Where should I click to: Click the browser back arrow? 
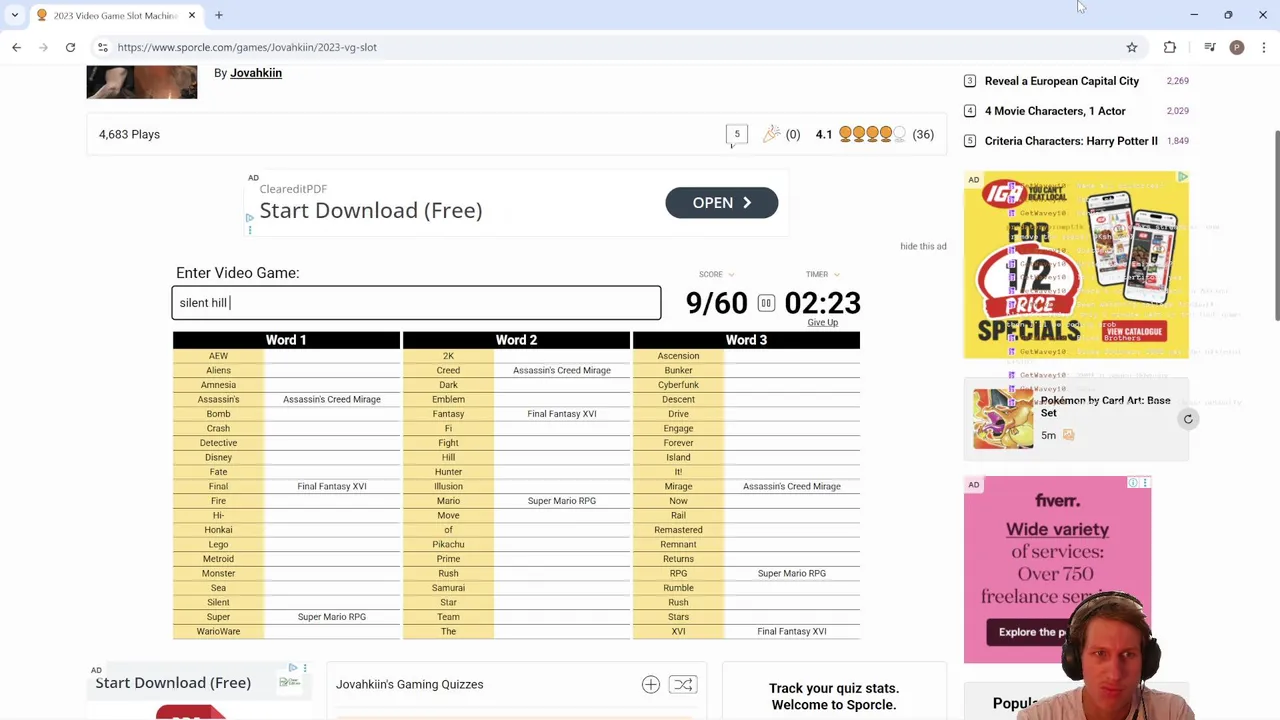point(16,47)
